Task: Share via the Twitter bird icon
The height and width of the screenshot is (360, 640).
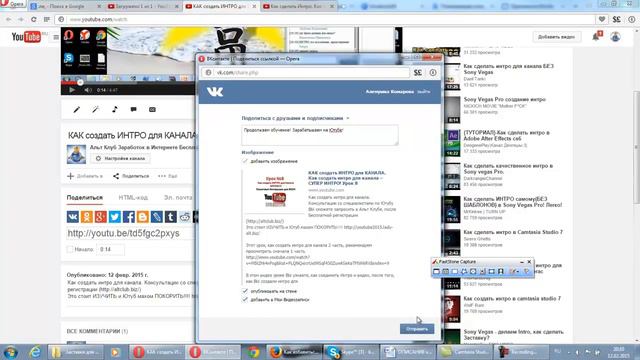Action: pyautogui.click(x=115, y=216)
